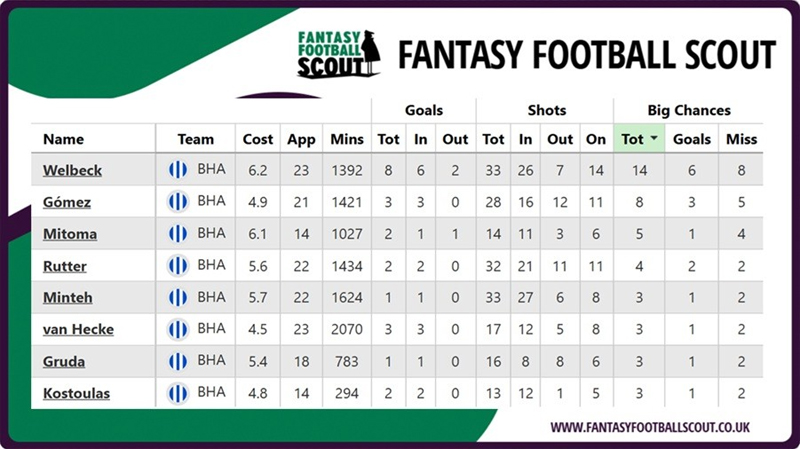Click Welbeck's Brighton team badge icon
Viewport: 800px width, 449px height.
pos(178,170)
